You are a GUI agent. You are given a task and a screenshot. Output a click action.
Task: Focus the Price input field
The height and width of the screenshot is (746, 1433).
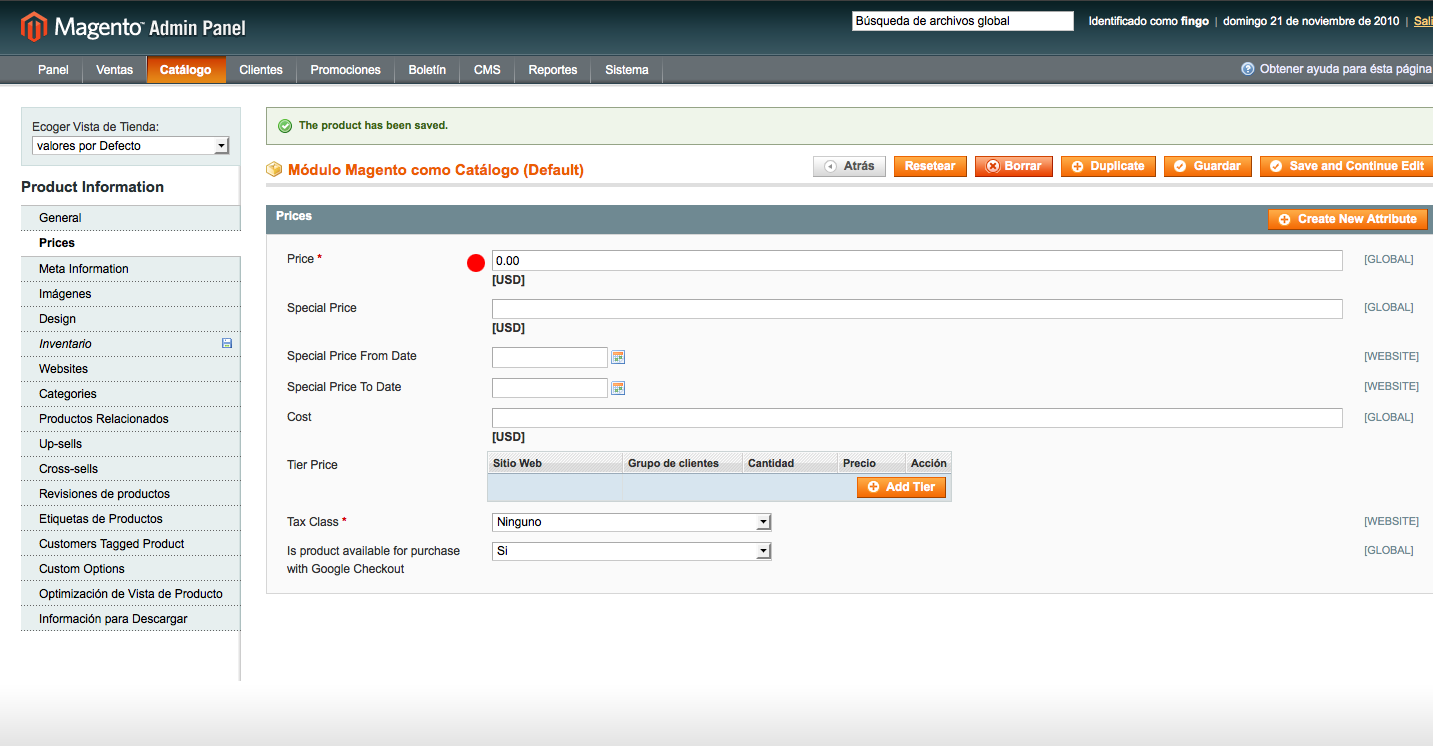coord(917,261)
